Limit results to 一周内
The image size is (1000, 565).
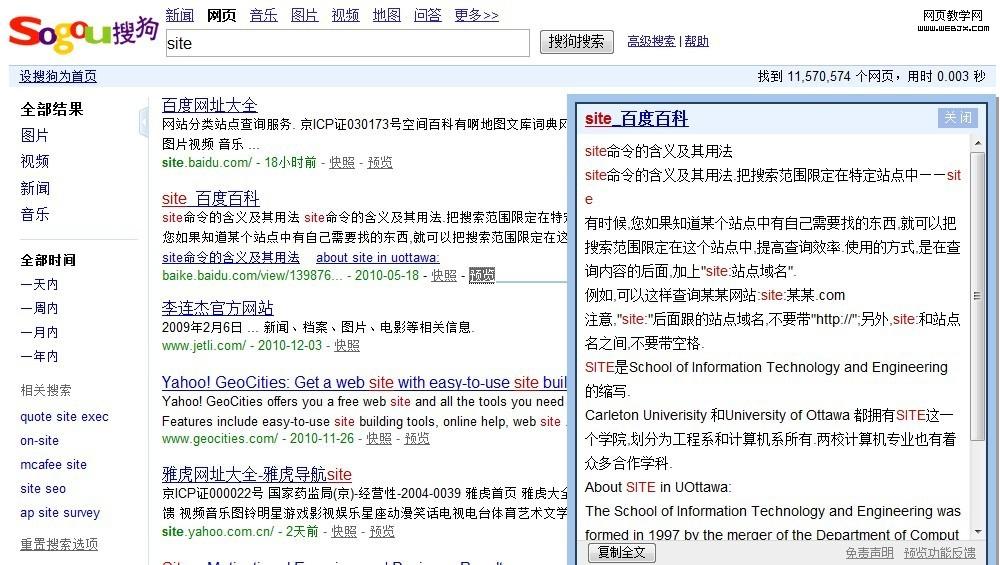(x=39, y=308)
